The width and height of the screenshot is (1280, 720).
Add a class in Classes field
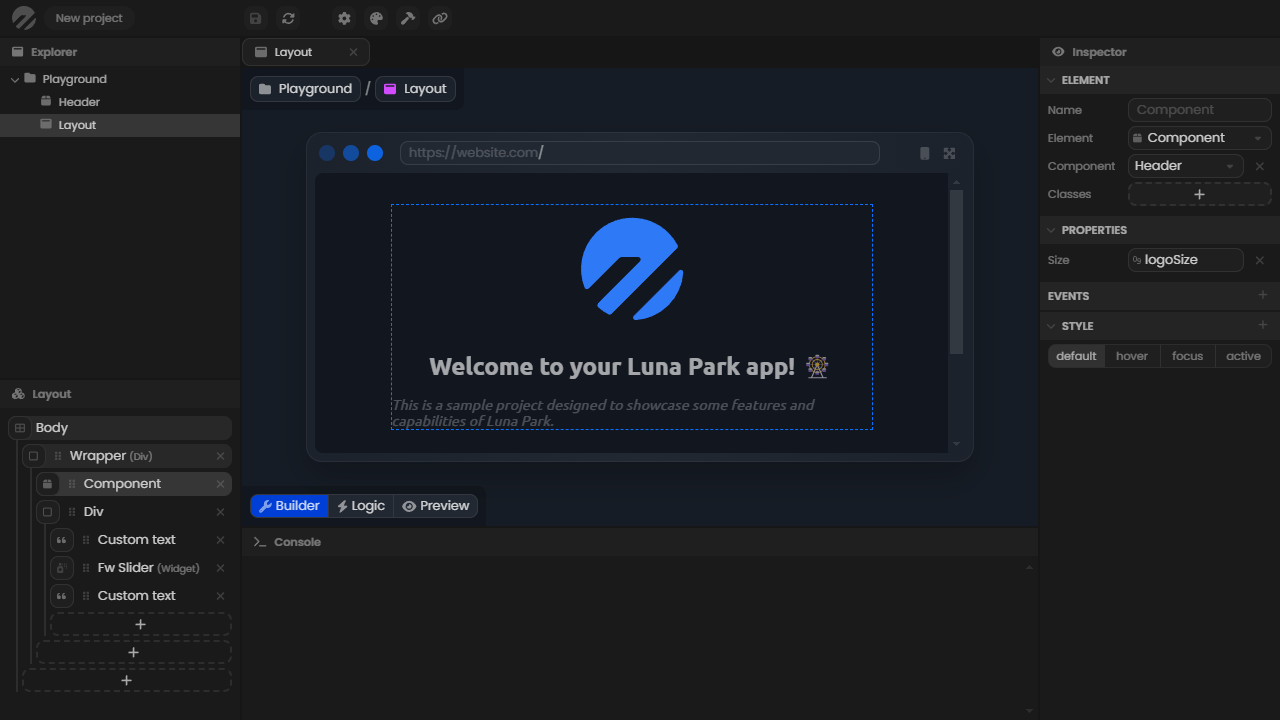coord(1199,194)
